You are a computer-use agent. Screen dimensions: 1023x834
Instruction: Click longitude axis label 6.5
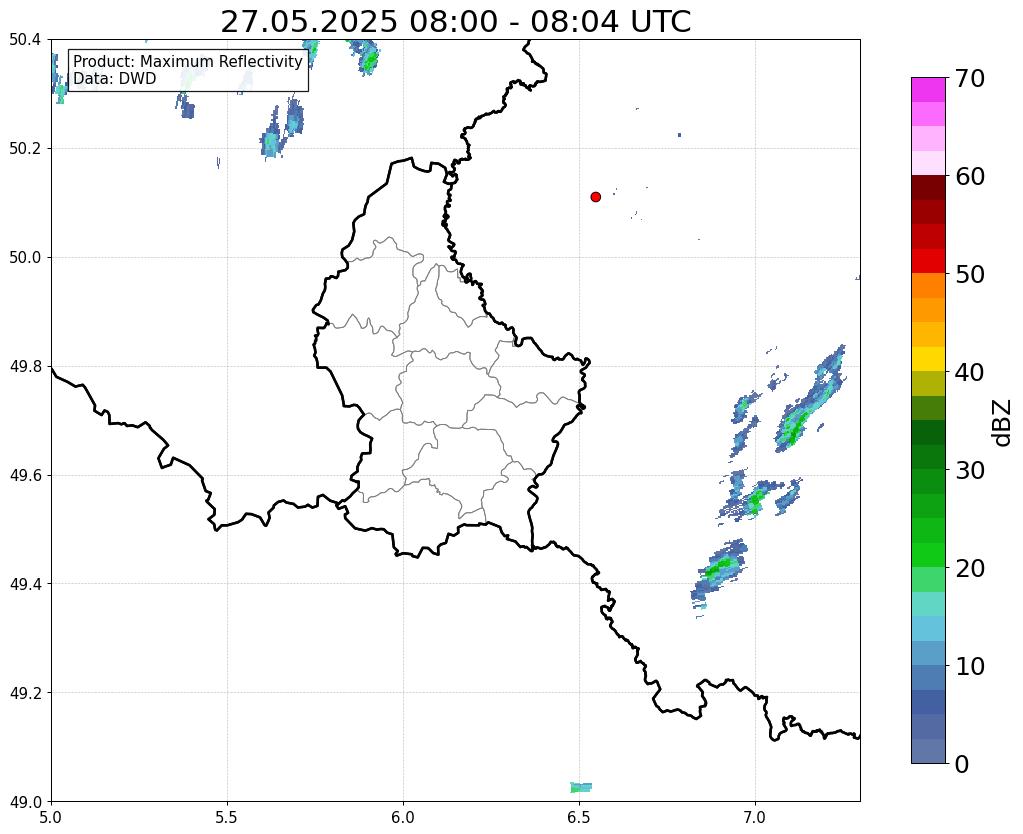(579, 818)
